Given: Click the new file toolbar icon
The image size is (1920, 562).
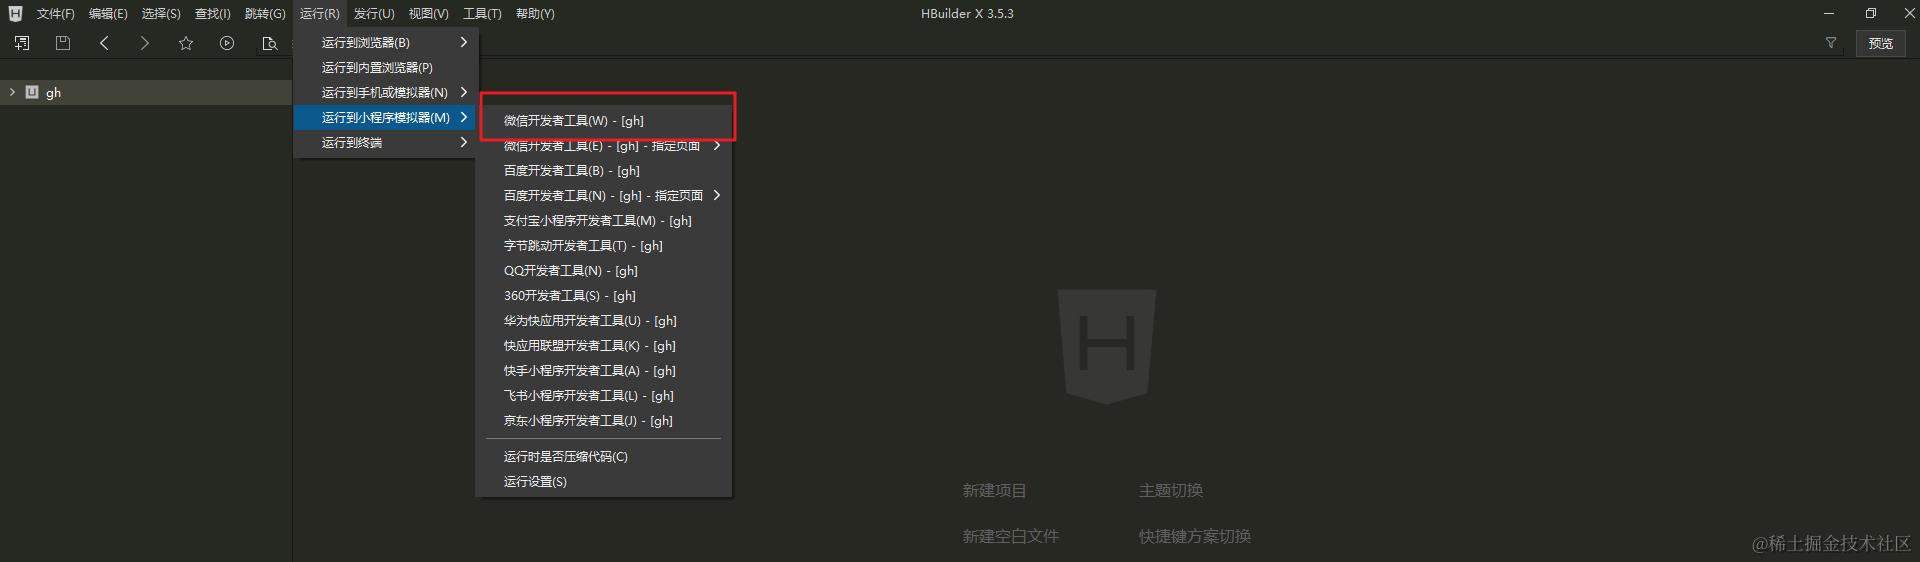Looking at the screenshot, I should (22, 43).
